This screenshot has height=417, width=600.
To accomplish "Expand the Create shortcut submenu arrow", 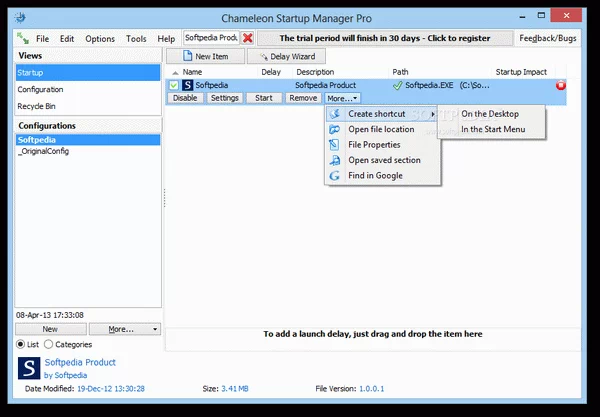I will click(x=433, y=114).
